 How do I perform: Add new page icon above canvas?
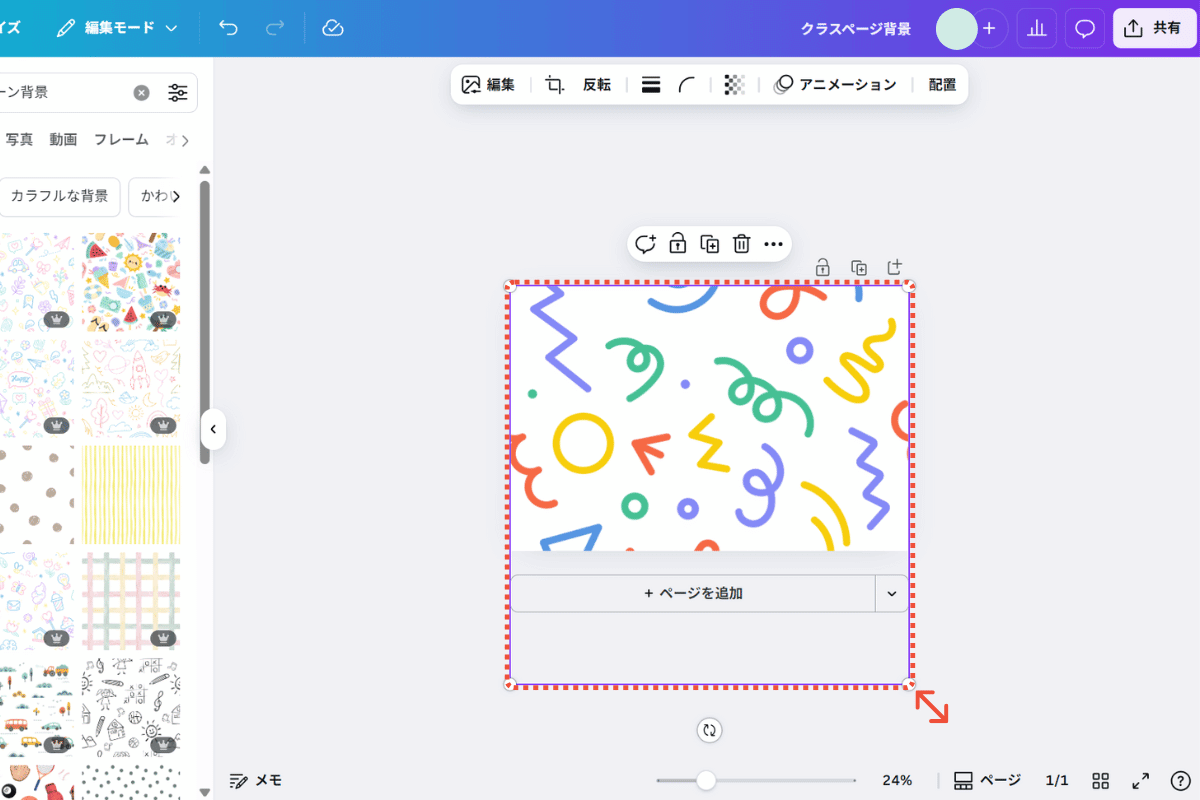895,267
